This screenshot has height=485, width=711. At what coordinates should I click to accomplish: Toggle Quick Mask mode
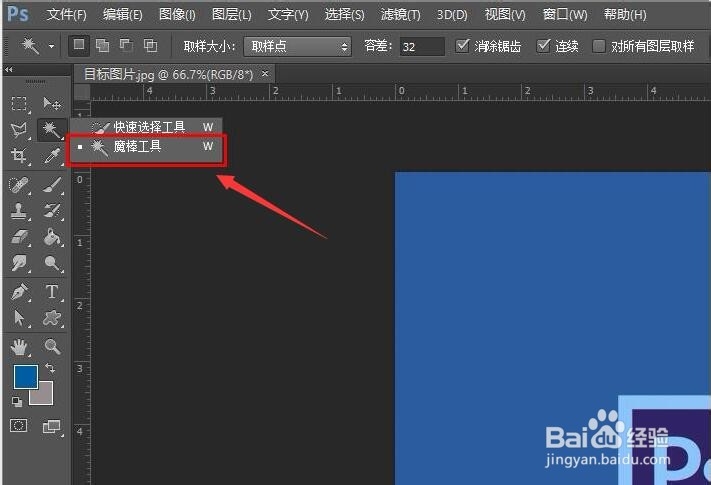pyautogui.click(x=19, y=425)
